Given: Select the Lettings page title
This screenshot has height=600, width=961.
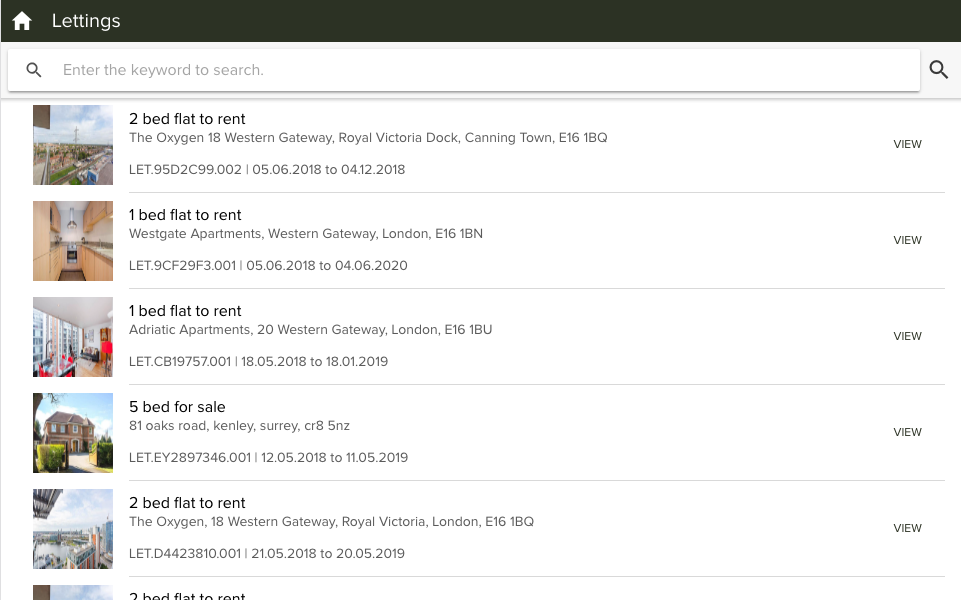Looking at the screenshot, I should coord(86,21).
